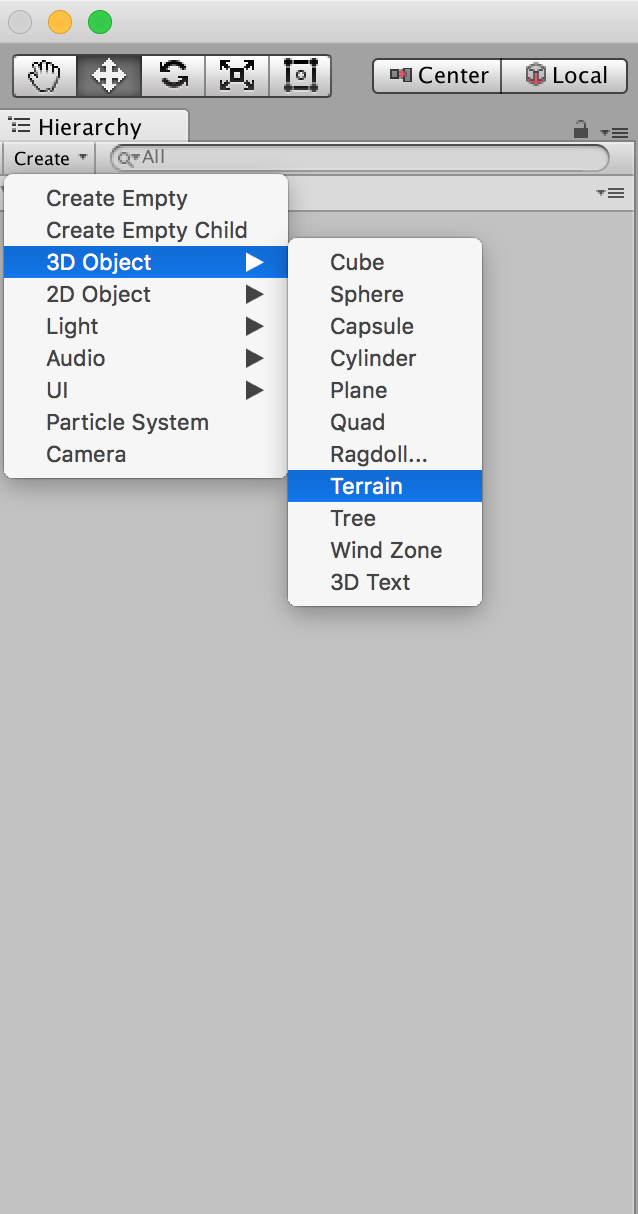Select the Move tool
This screenshot has height=1214, width=638.
109,75
